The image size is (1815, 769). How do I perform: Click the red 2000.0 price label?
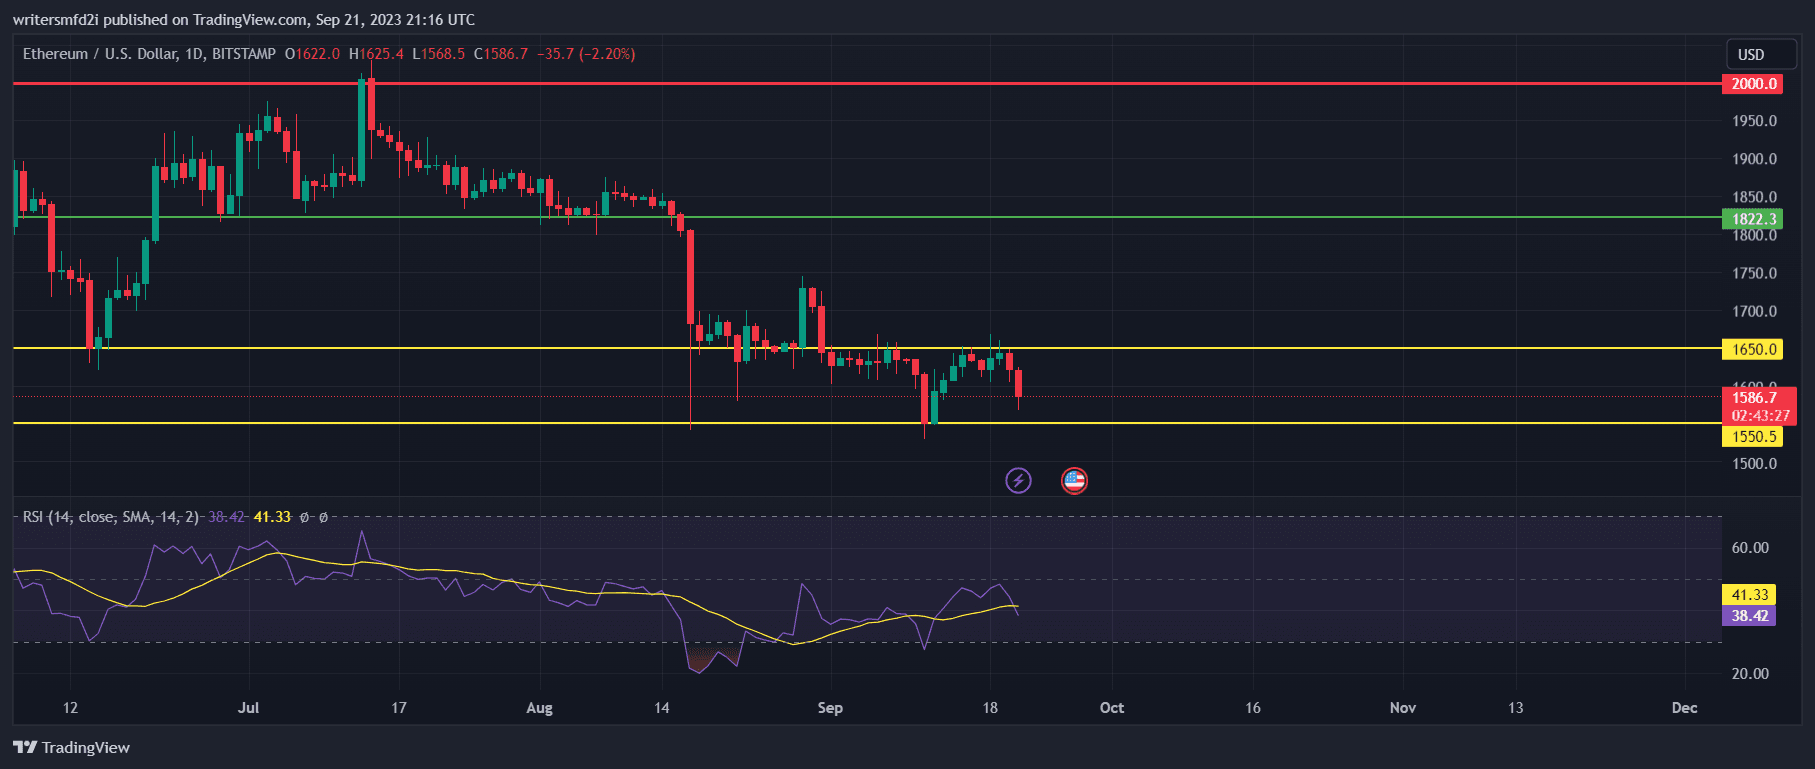coord(1754,84)
